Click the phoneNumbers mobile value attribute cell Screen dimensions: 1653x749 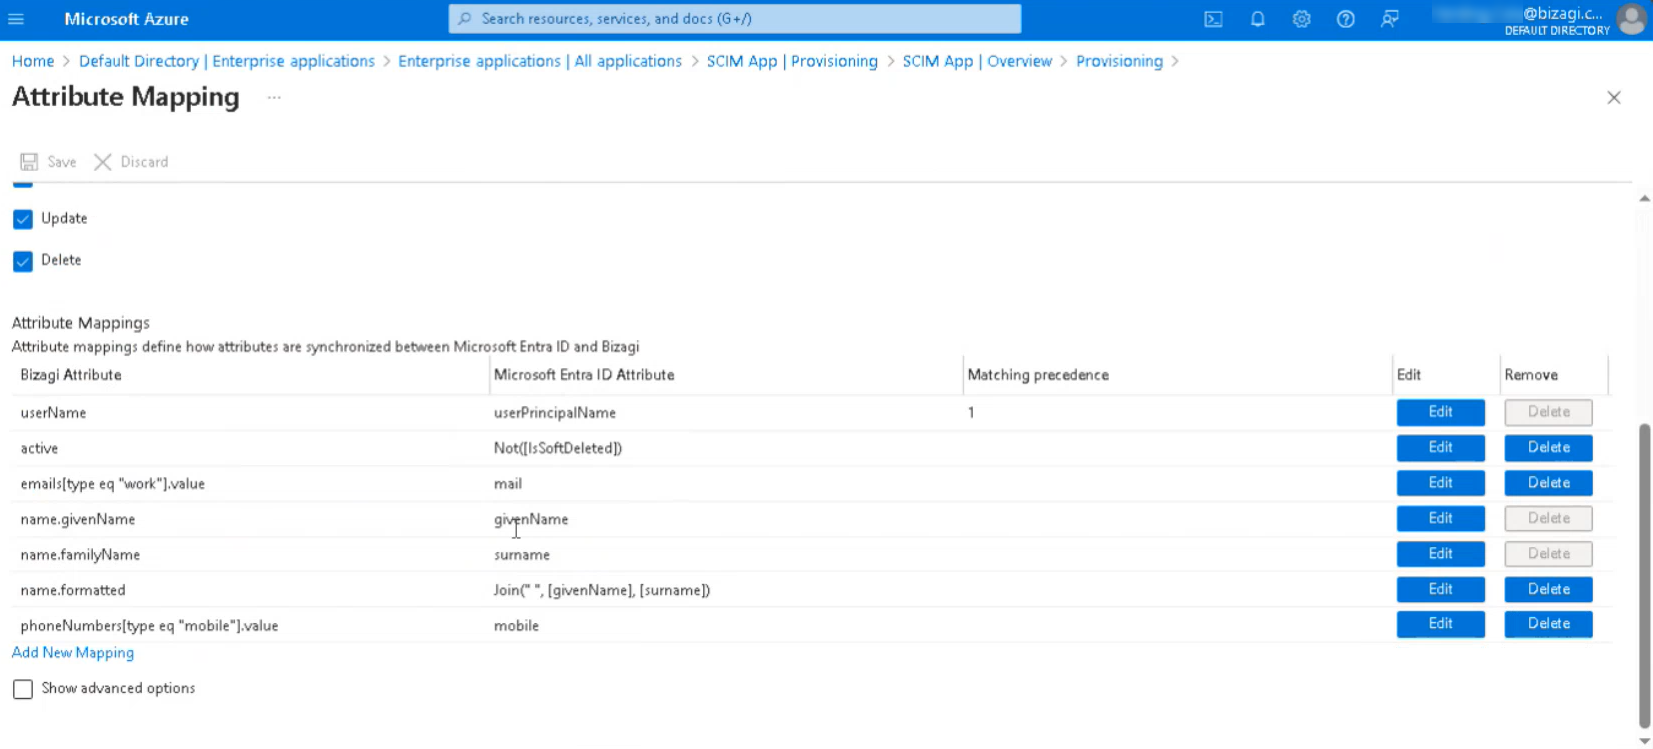tap(149, 626)
